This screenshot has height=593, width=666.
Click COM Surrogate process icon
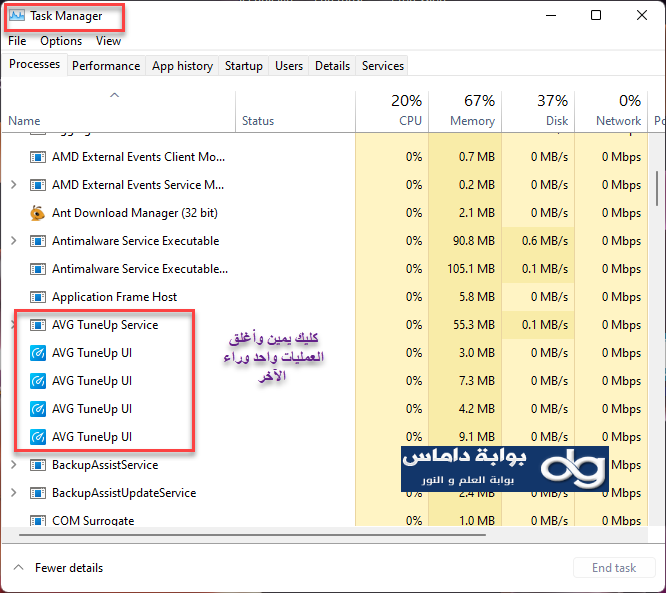click(38, 521)
